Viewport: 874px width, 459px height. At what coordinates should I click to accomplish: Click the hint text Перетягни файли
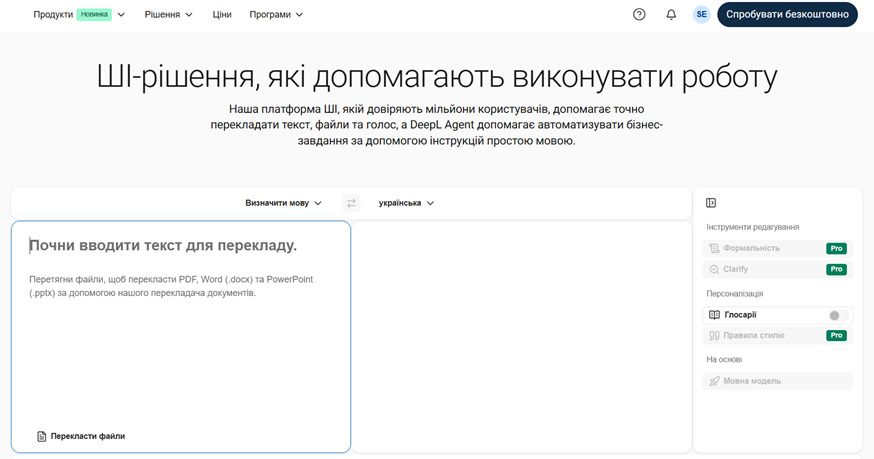click(171, 286)
